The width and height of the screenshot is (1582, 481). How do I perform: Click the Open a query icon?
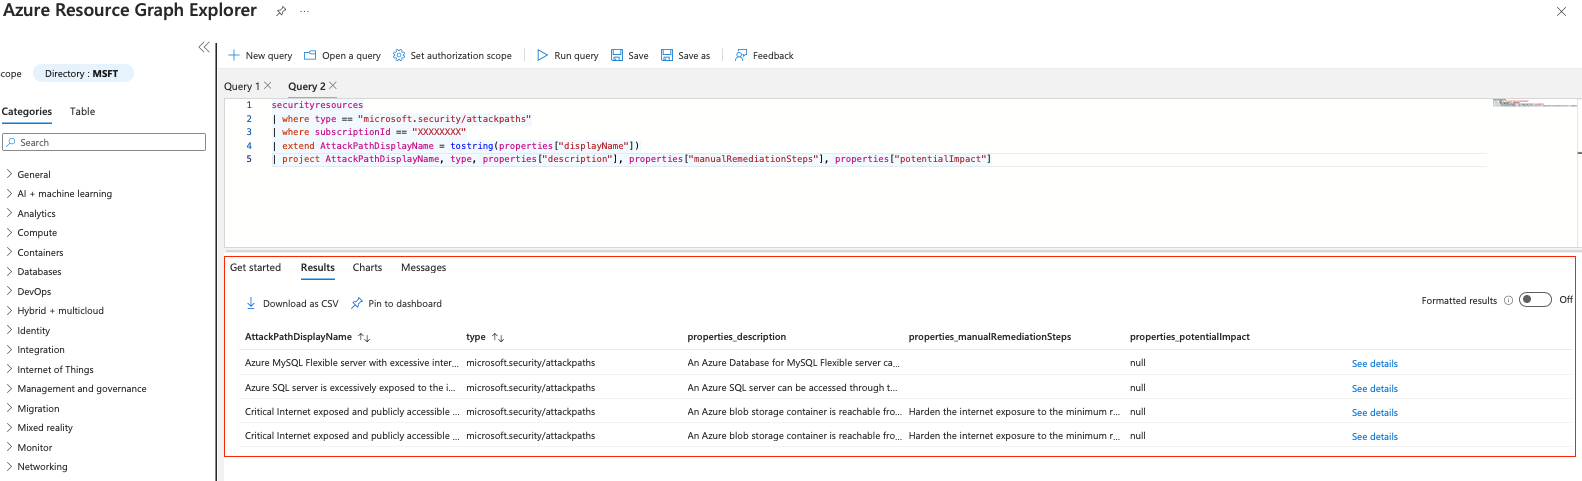310,55
